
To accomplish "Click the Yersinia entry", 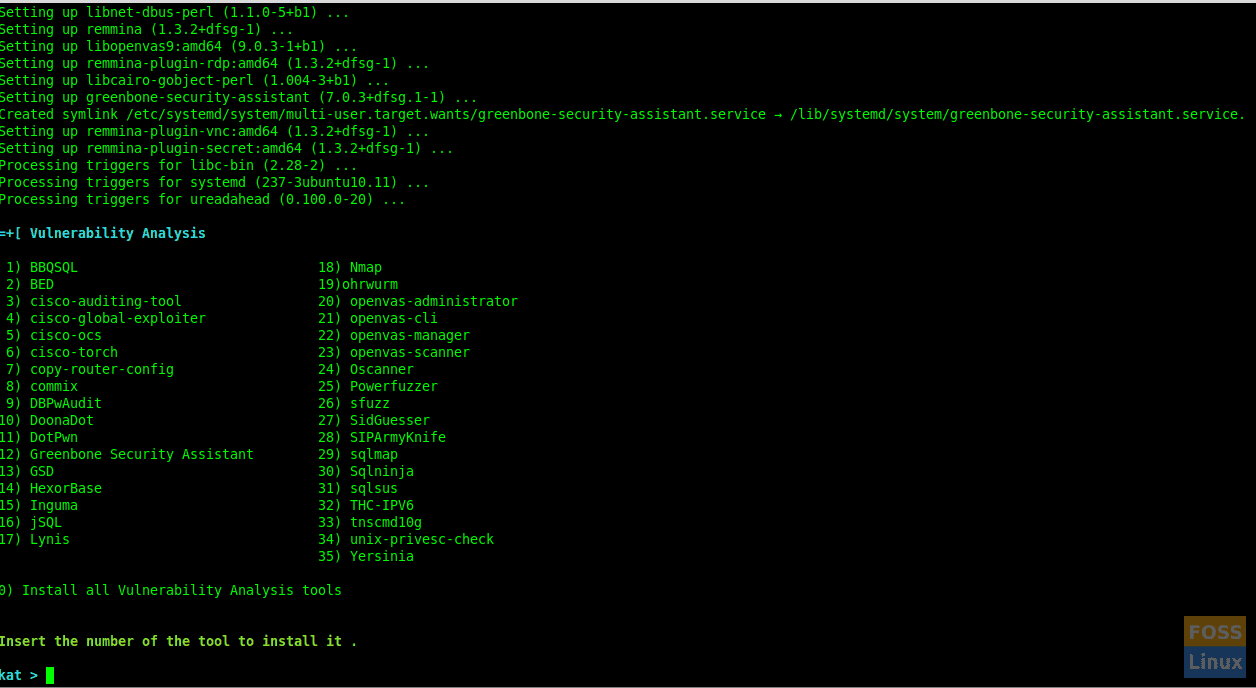I will [381, 556].
